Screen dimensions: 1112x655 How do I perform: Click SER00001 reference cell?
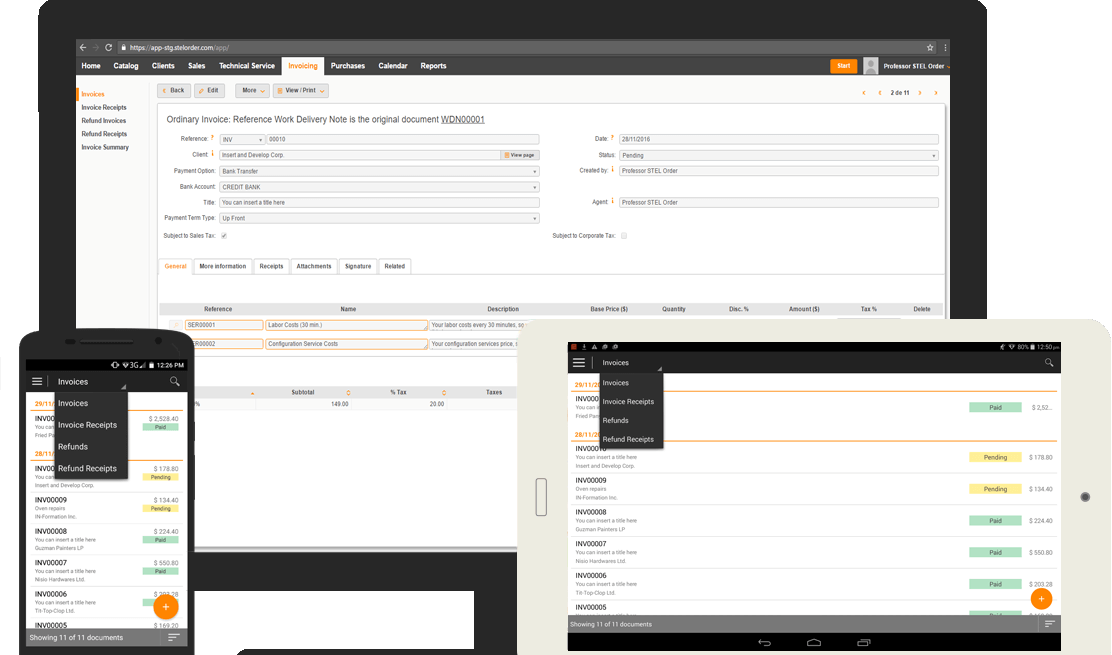(223, 325)
